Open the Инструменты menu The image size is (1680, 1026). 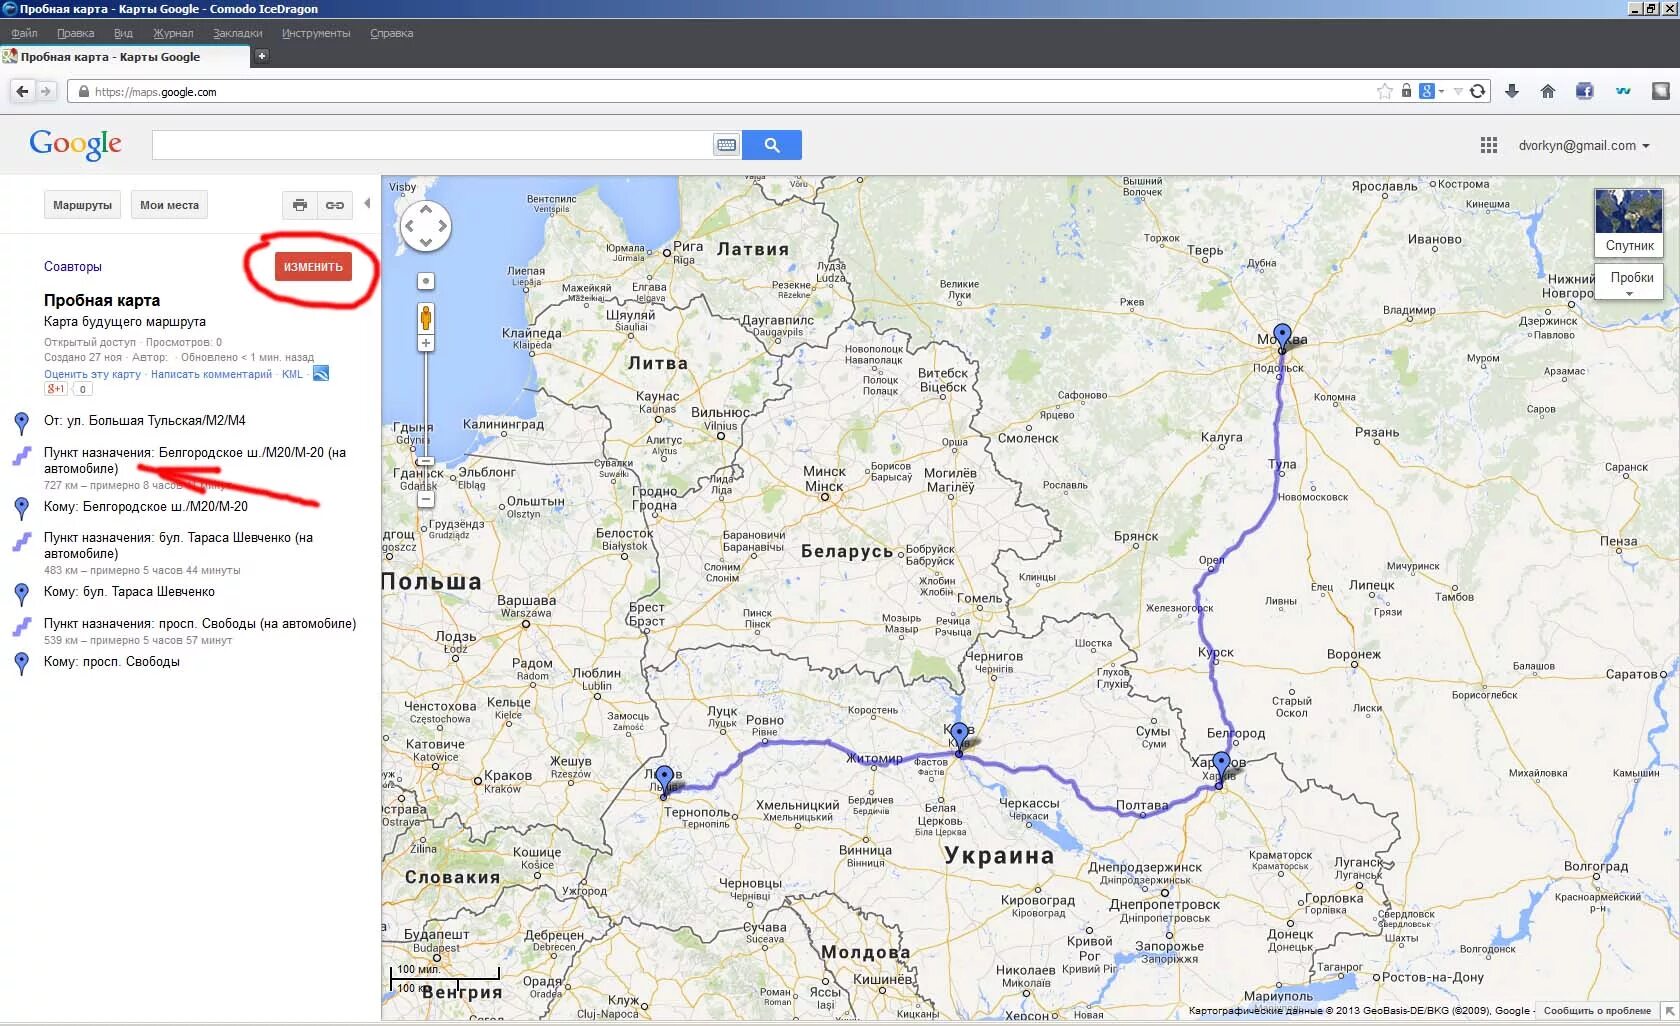[x=316, y=33]
